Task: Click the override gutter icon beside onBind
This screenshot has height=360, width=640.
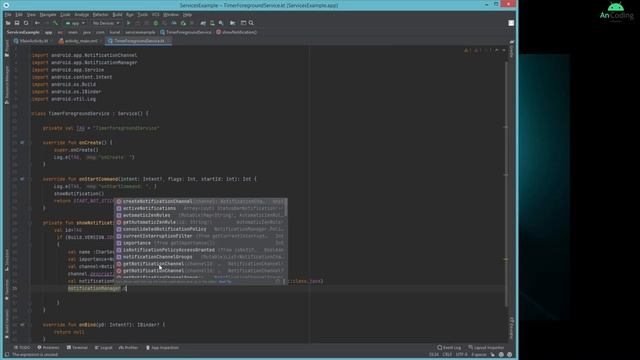Action: point(22,325)
